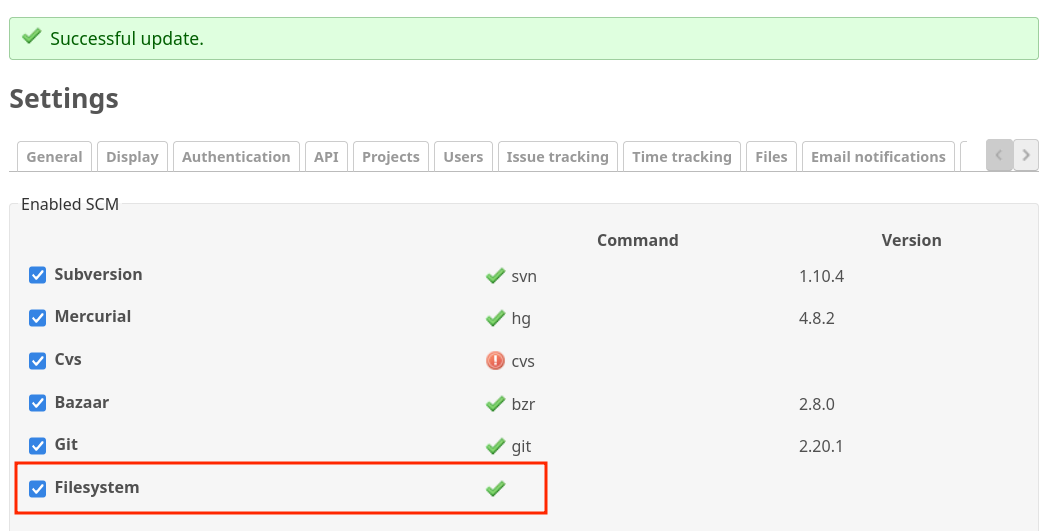
Task: Disable the Mercurial SCM checkbox
Action: point(37,318)
